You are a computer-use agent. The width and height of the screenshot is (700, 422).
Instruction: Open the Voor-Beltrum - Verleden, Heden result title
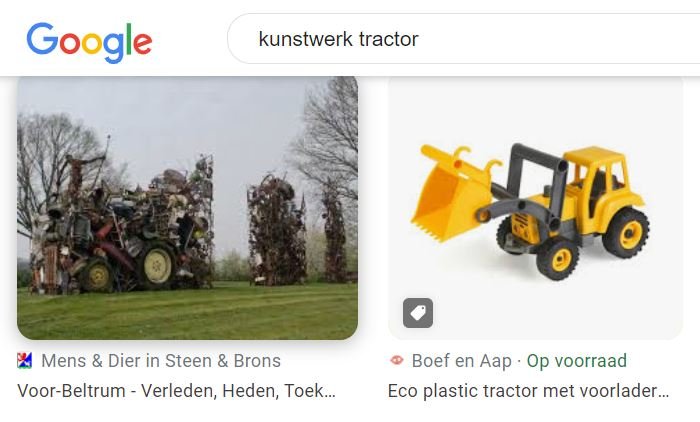pos(176,391)
